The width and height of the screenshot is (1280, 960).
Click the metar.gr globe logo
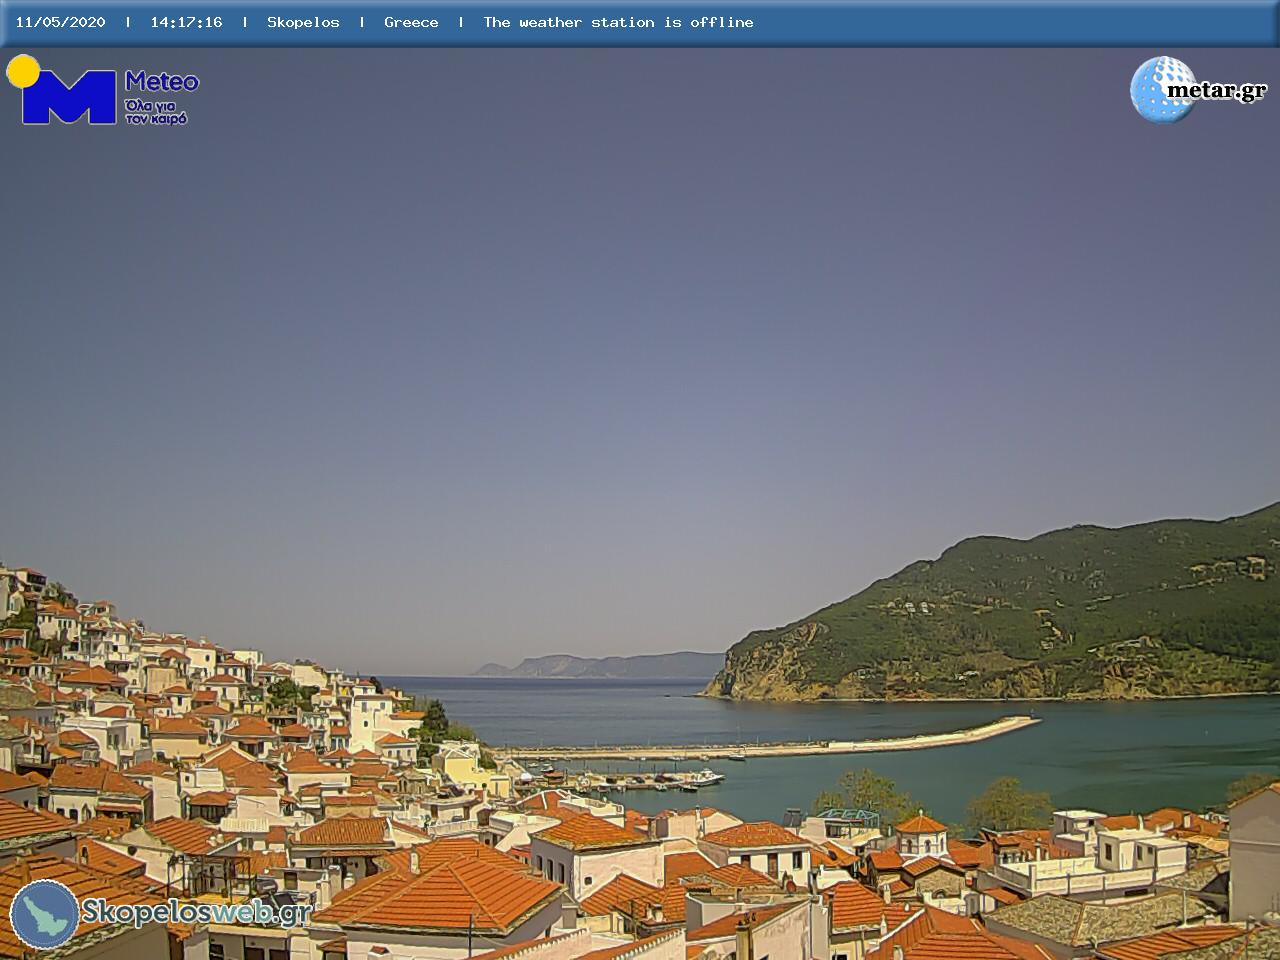(x=1162, y=90)
